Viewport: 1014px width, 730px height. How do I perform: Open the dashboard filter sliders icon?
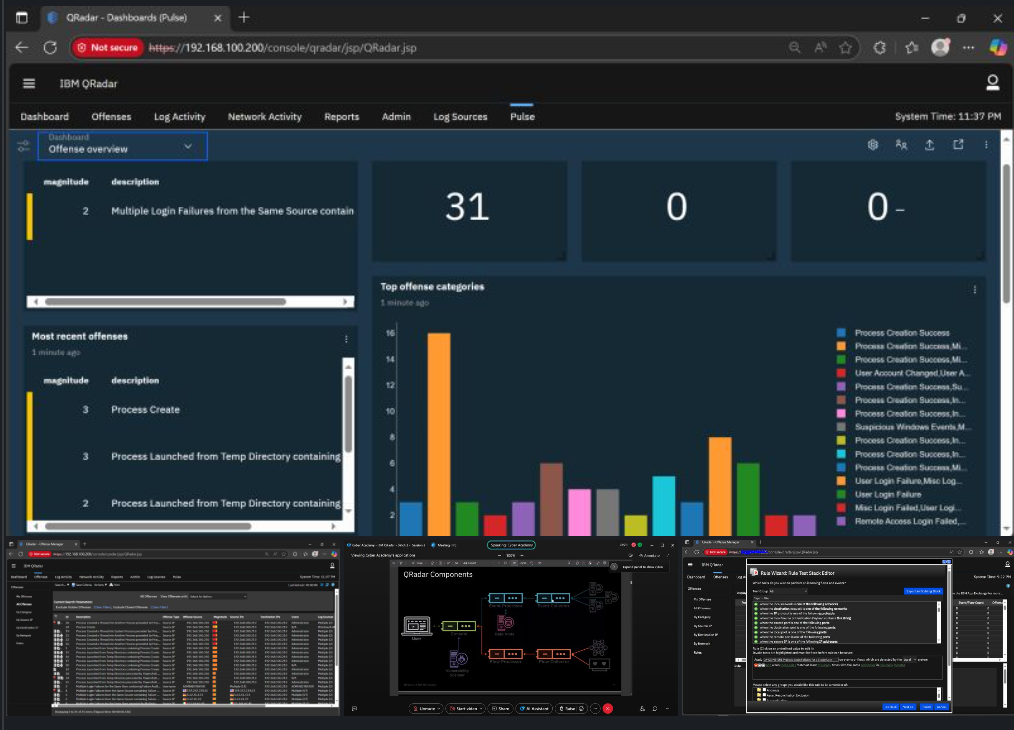coord(23,146)
